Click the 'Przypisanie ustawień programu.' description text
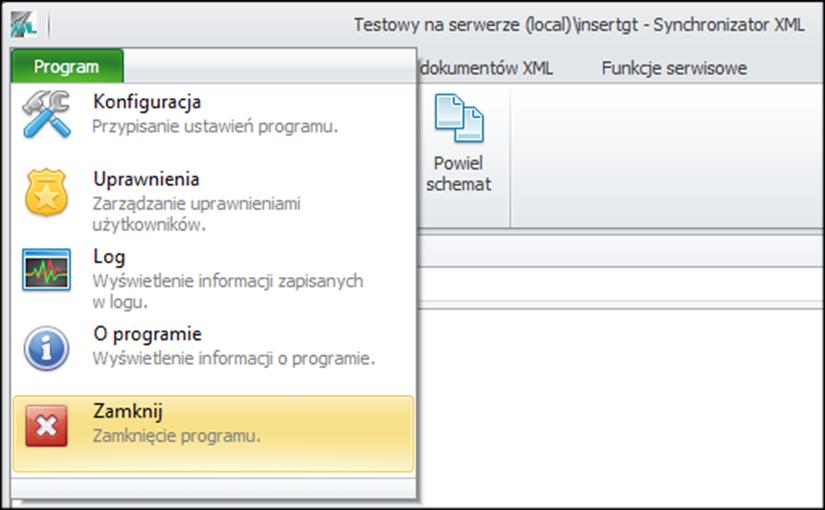The height and width of the screenshot is (510, 825). 215,127
